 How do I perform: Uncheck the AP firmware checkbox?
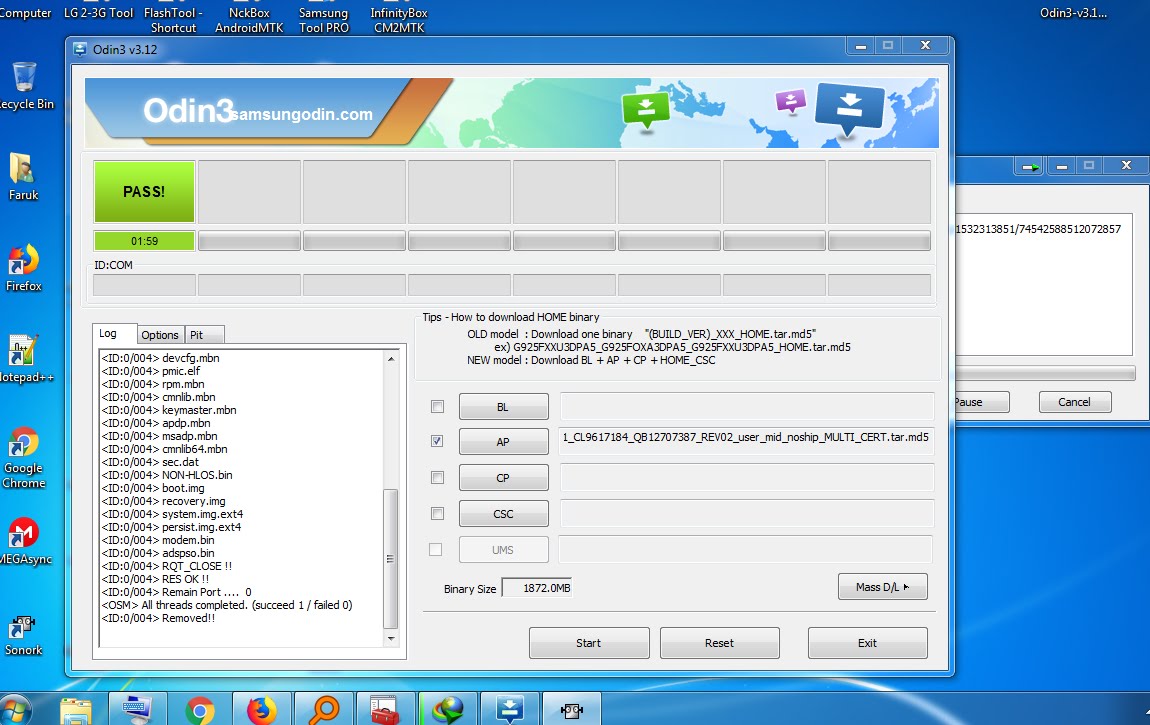(436, 441)
